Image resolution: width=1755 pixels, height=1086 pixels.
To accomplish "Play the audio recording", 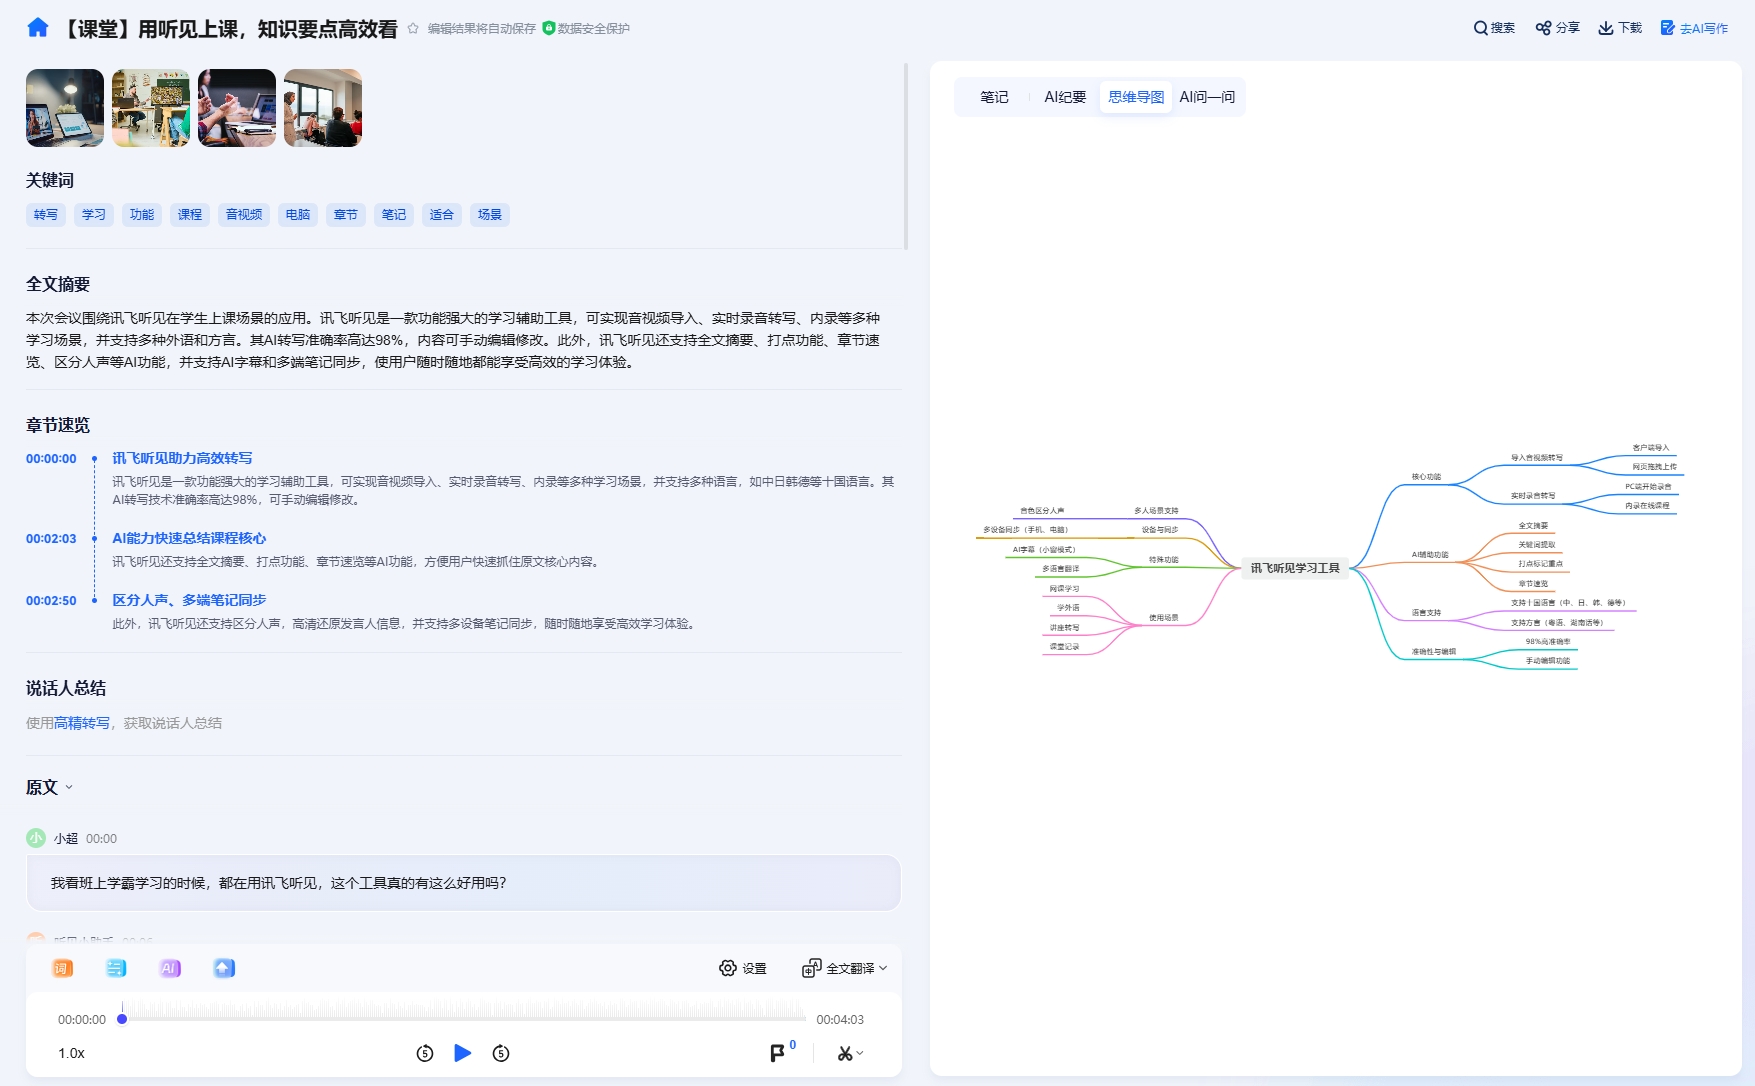I will pos(463,1053).
